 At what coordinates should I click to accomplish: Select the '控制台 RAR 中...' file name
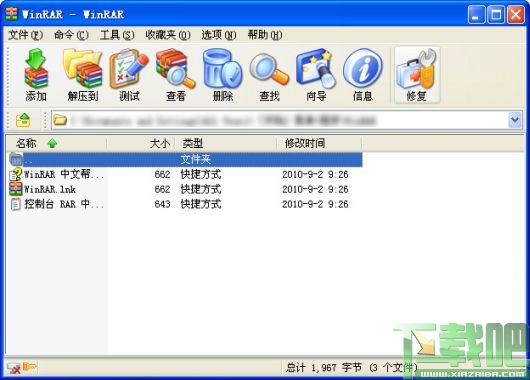point(64,204)
